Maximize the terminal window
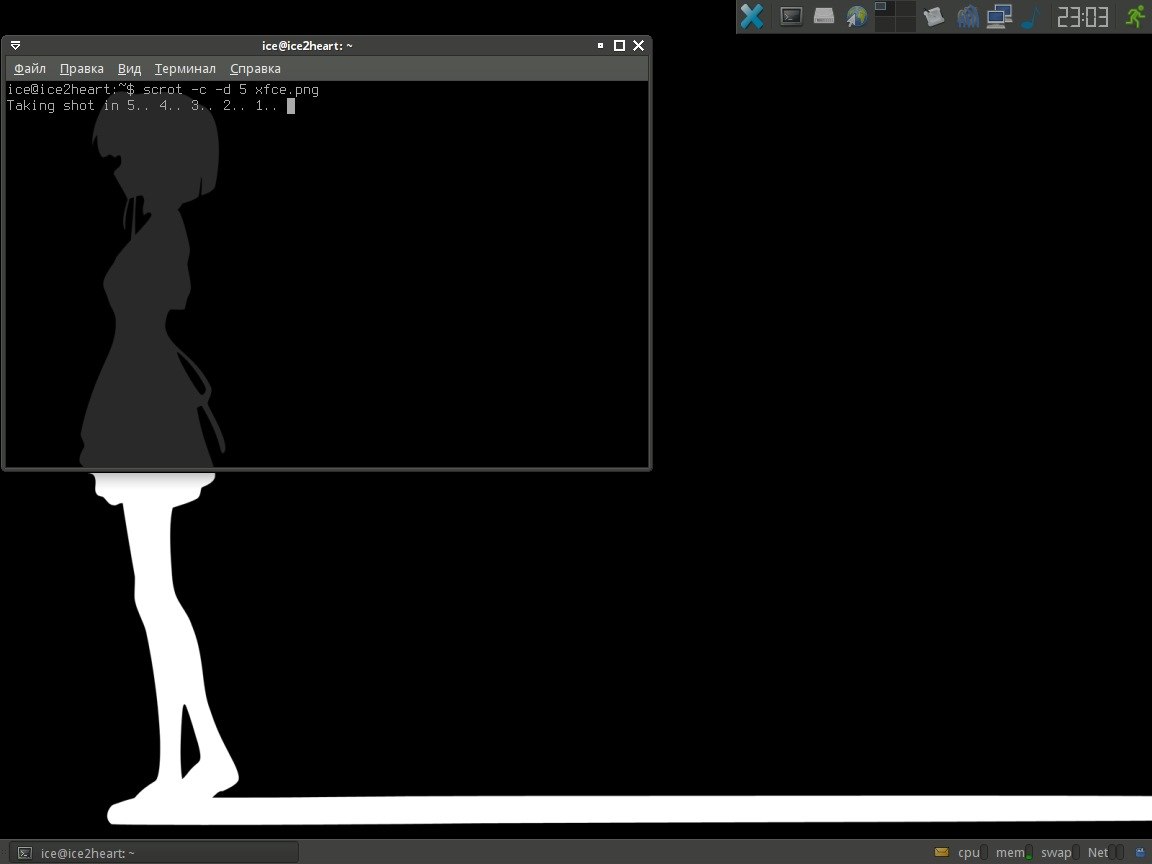The height and width of the screenshot is (864, 1152). (x=619, y=46)
